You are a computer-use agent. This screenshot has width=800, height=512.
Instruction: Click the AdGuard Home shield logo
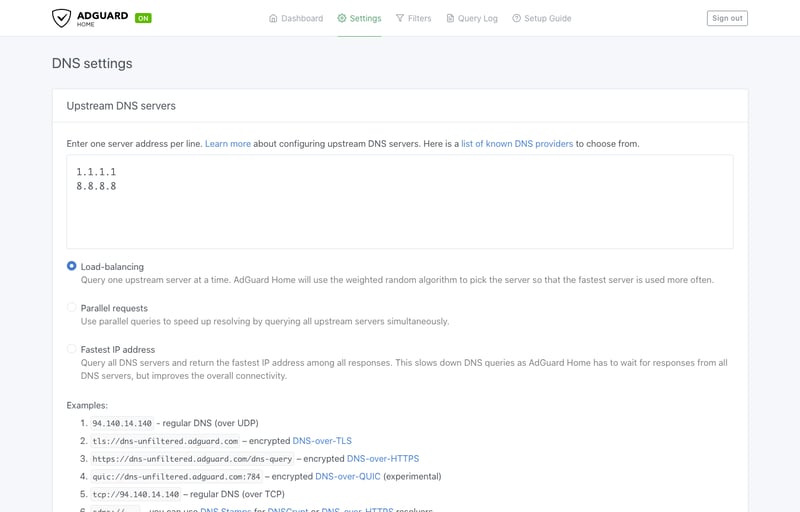62,18
